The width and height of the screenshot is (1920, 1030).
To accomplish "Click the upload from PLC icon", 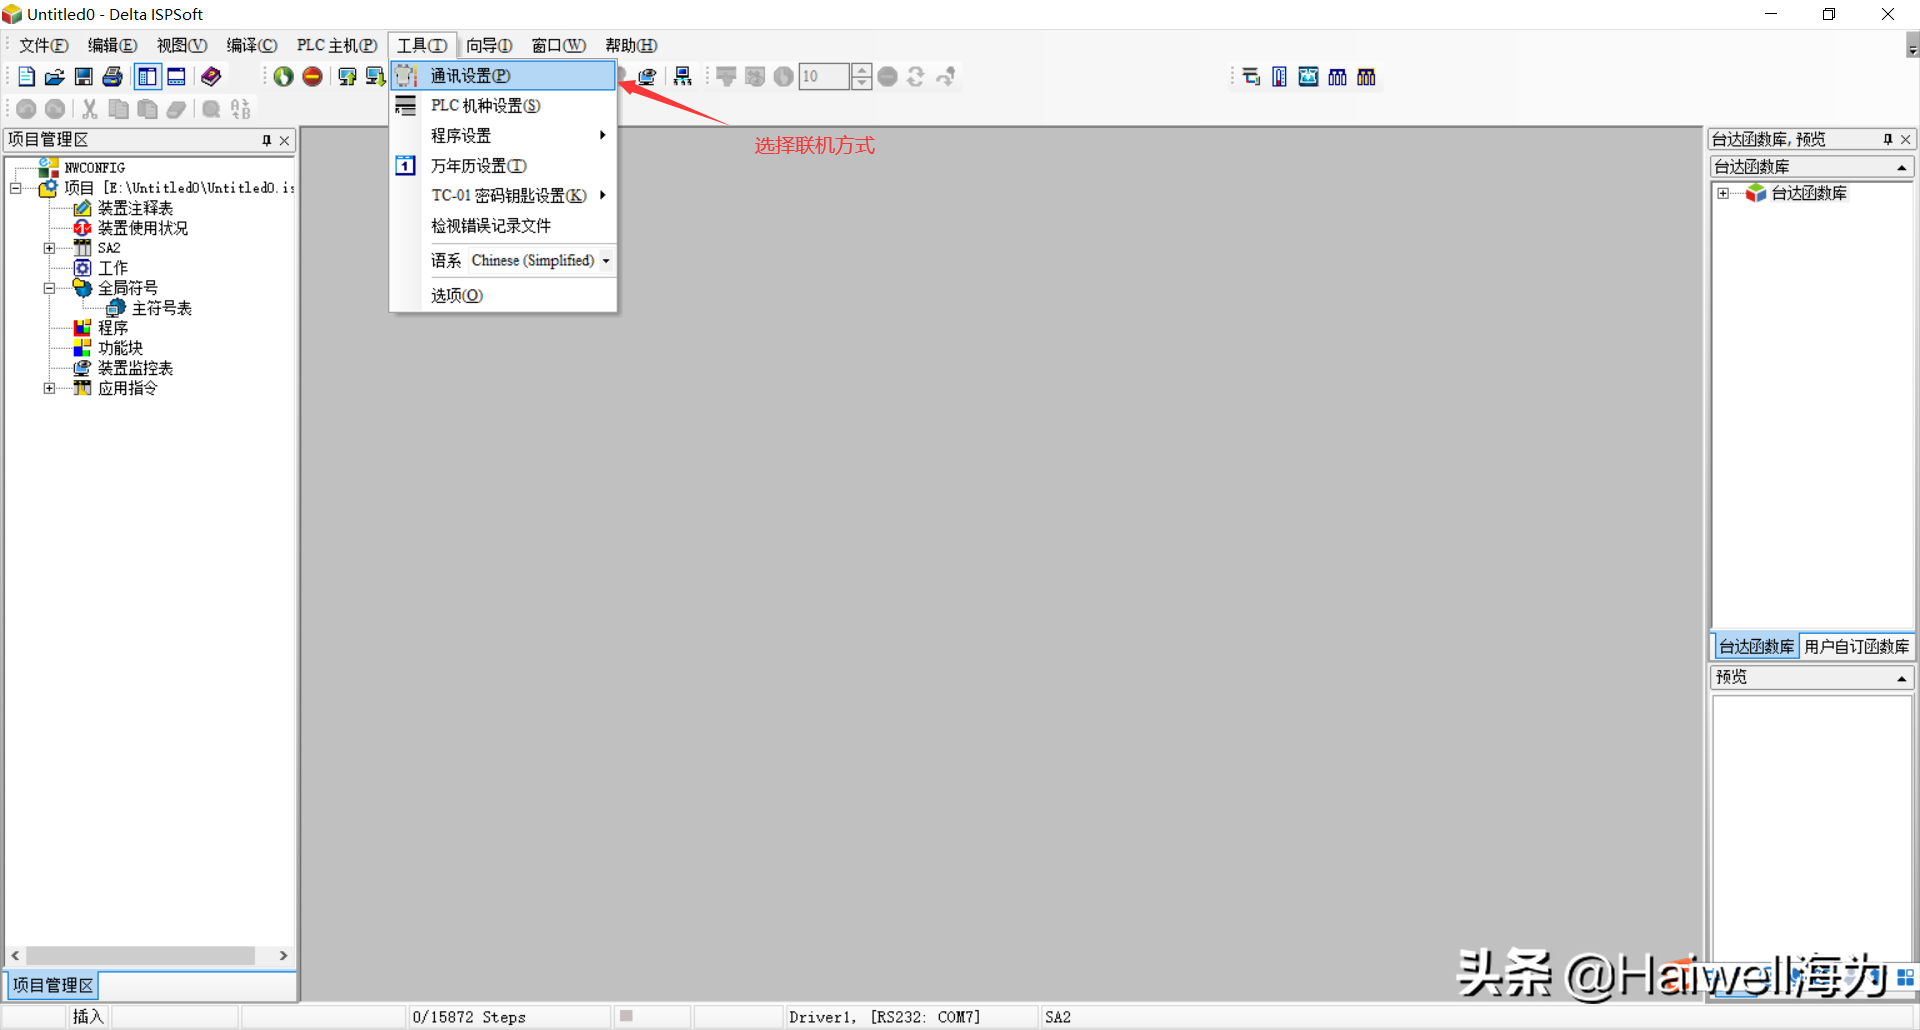I will pos(347,77).
